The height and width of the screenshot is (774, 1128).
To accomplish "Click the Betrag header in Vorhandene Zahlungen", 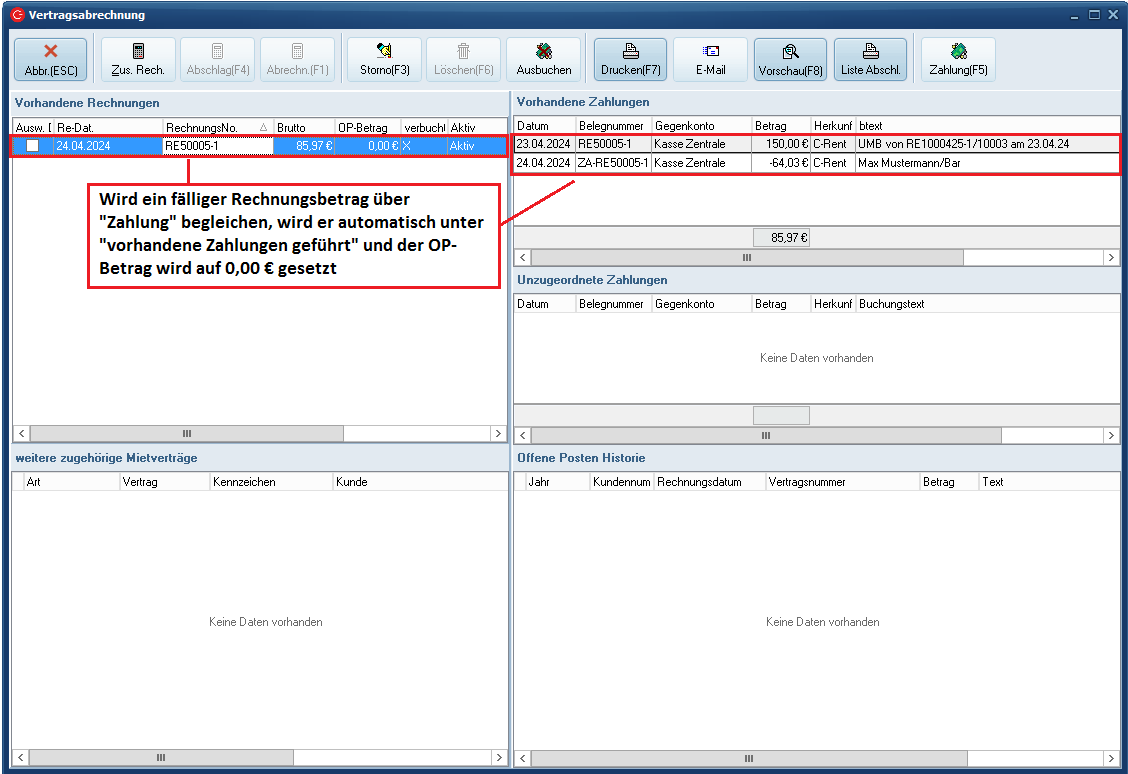I will coord(780,126).
